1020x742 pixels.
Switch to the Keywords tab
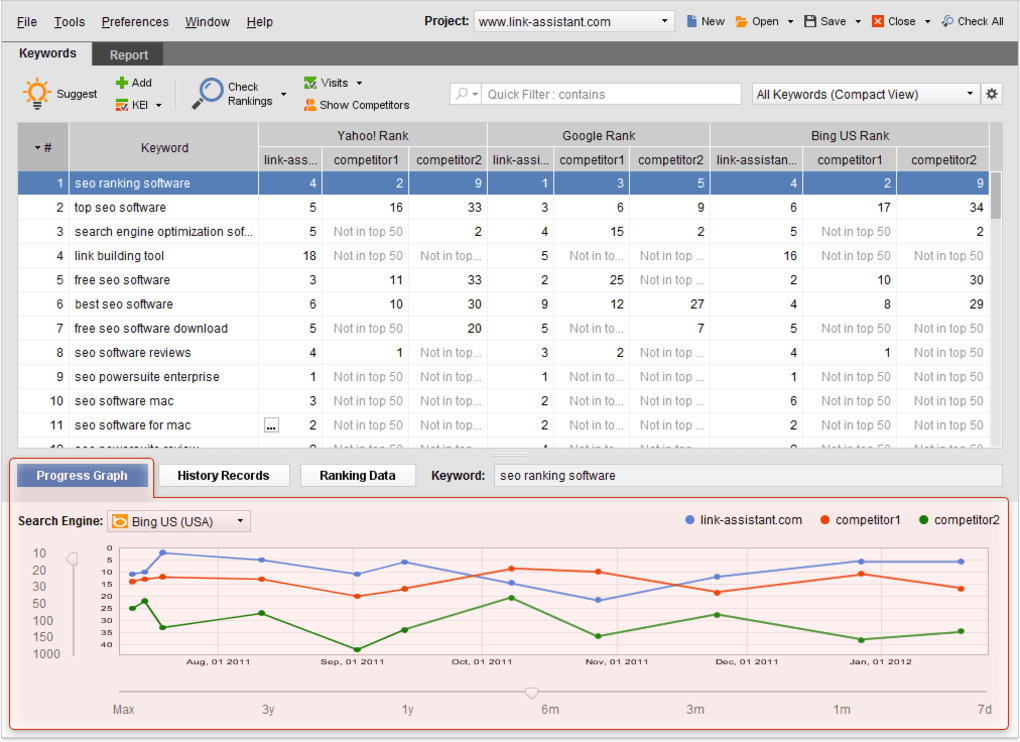[x=47, y=53]
